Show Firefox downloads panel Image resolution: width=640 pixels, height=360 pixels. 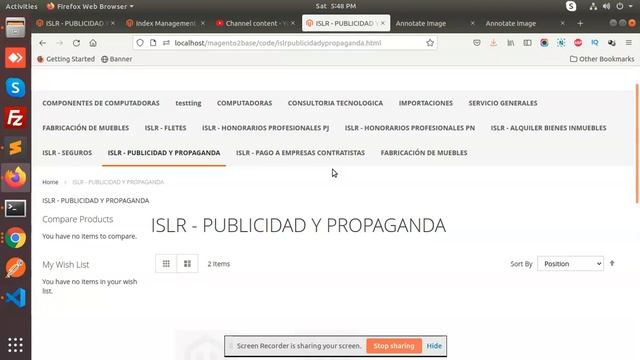(493, 43)
